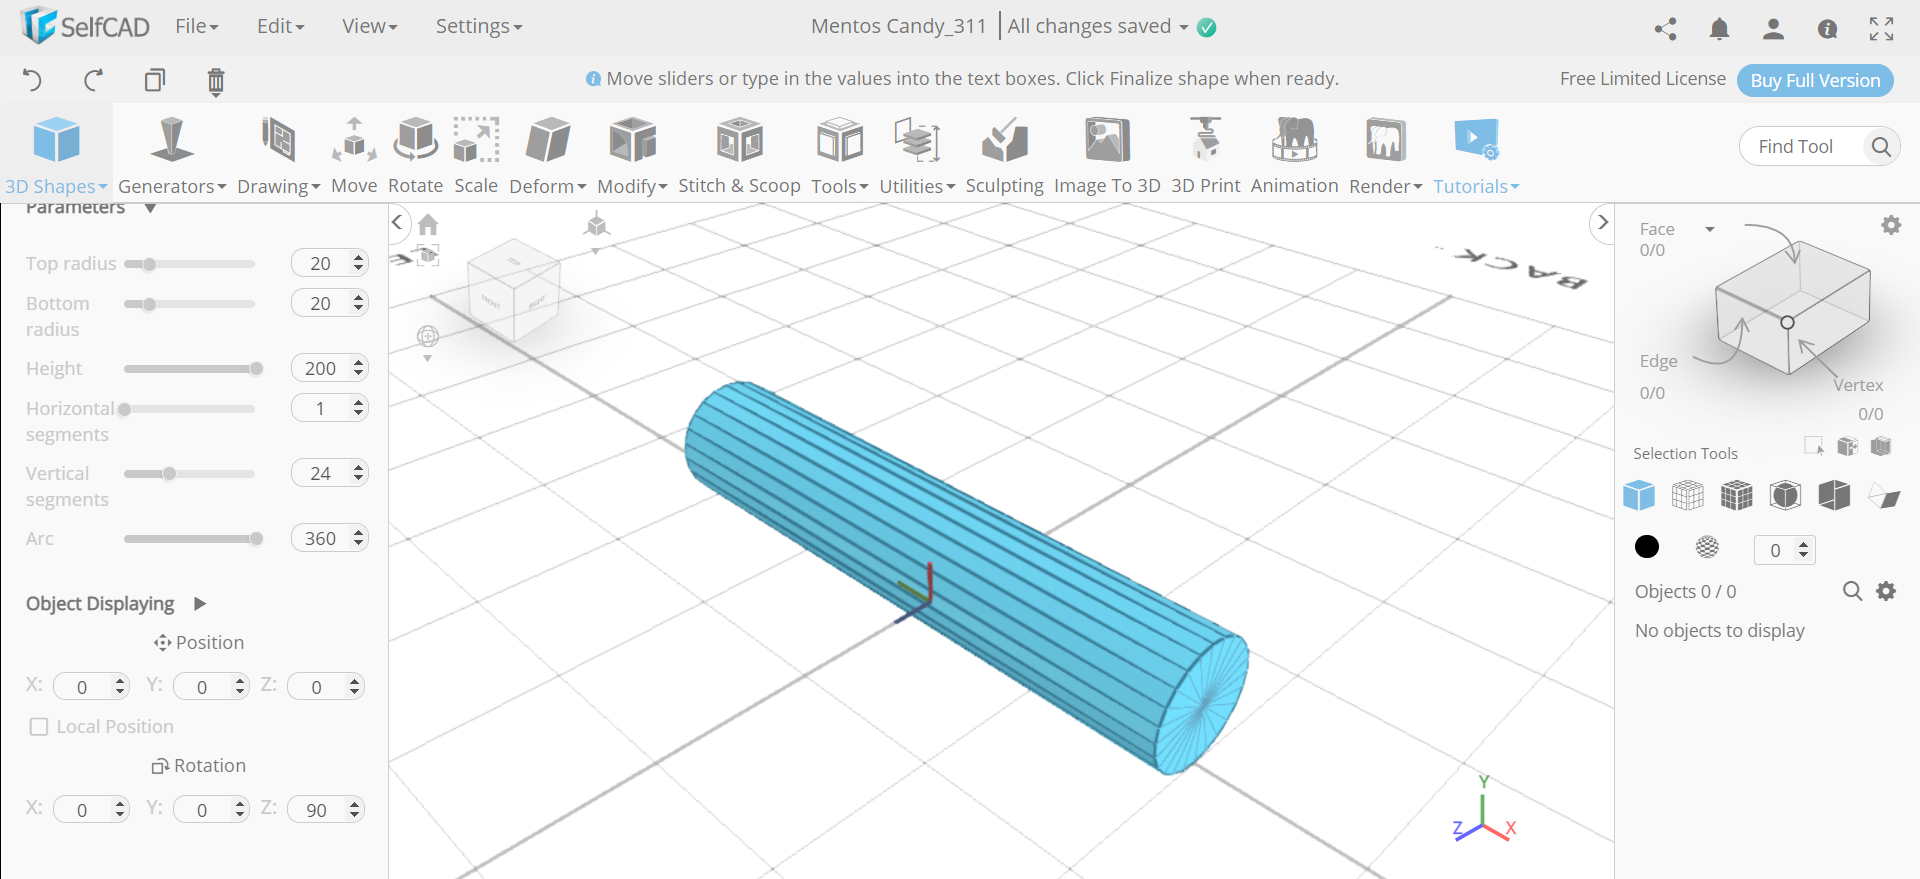Click the Arc slider
Viewport: 1920px width, 879px height.
189,539
